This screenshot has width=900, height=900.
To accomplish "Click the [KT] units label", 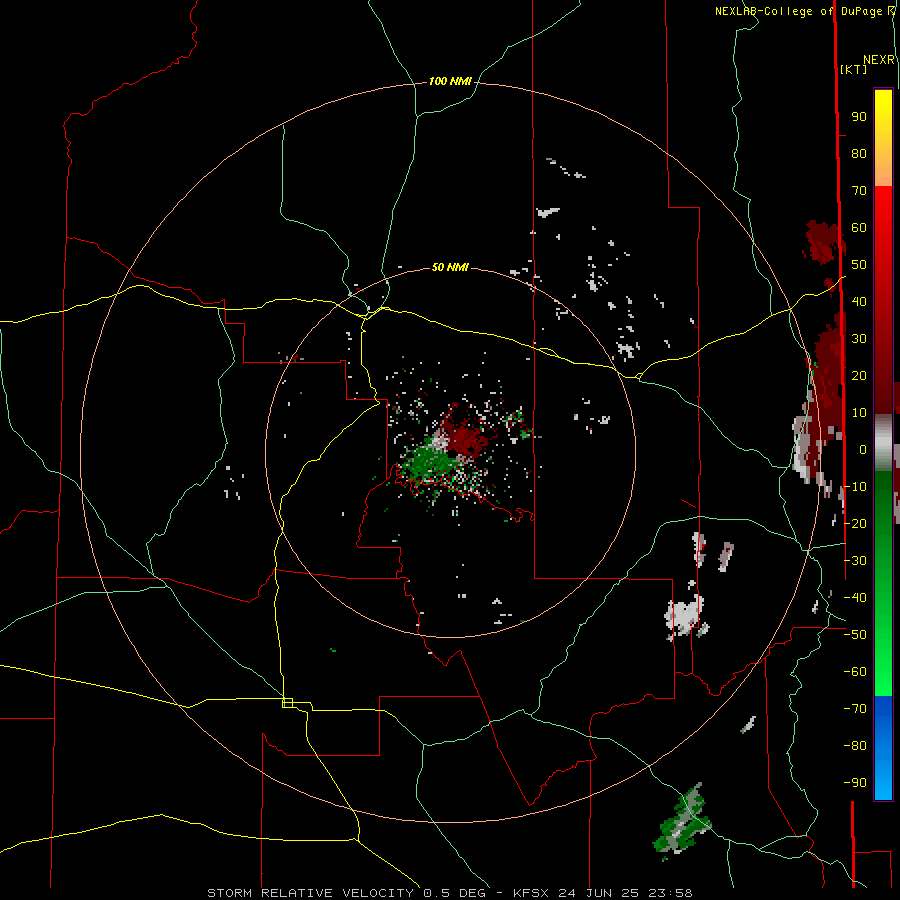I will pos(854,69).
